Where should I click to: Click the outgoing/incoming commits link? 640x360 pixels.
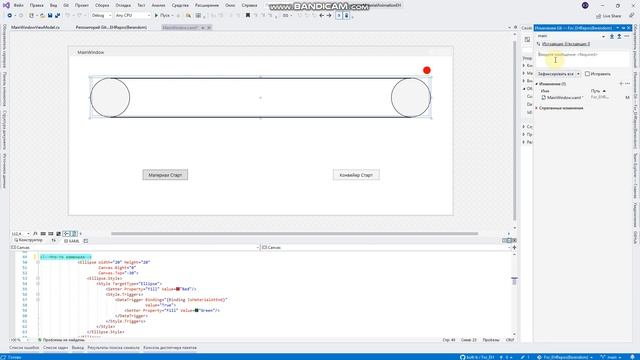tap(566, 44)
